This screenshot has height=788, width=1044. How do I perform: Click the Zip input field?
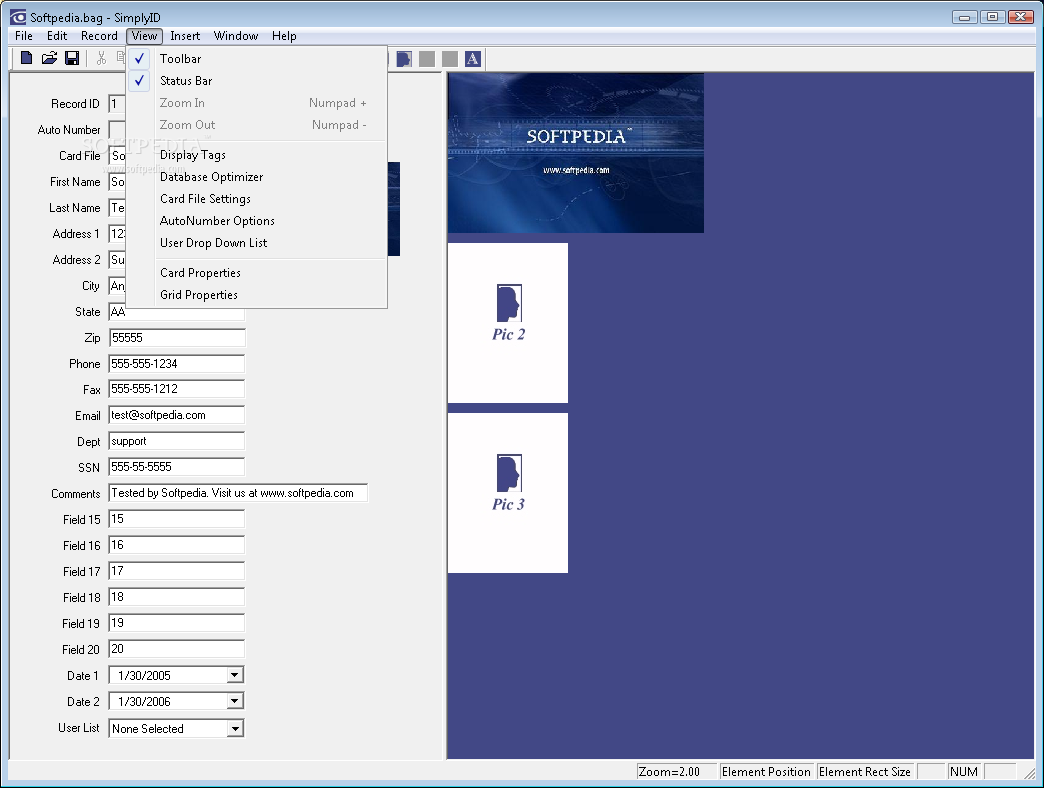pyautogui.click(x=177, y=337)
